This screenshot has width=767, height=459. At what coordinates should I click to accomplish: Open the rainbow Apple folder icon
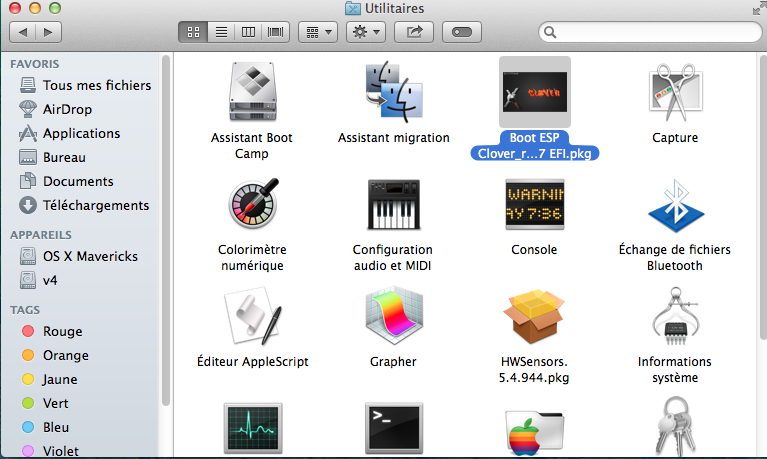click(535, 431)
